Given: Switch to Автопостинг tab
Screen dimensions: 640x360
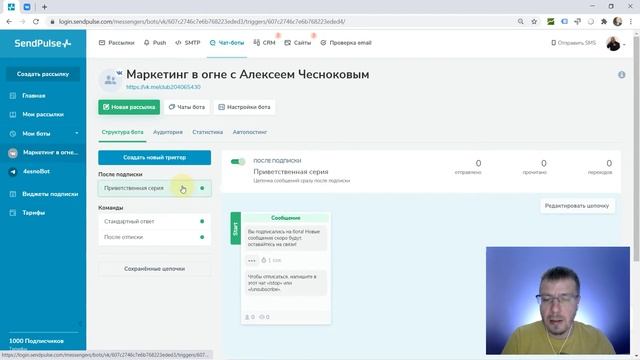Looking at the screenshot, I should click(x=250, y=132).
